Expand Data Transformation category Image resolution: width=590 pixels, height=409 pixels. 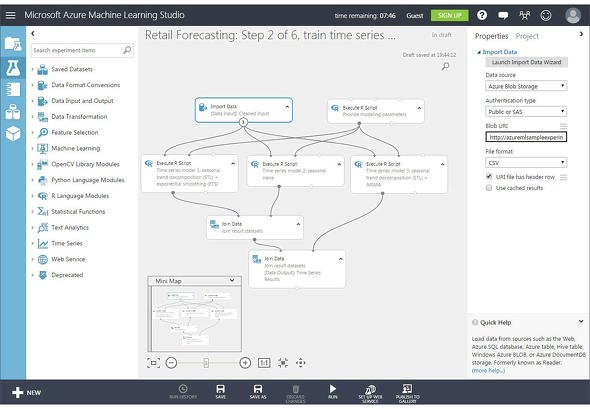click(x=32, y=117)
